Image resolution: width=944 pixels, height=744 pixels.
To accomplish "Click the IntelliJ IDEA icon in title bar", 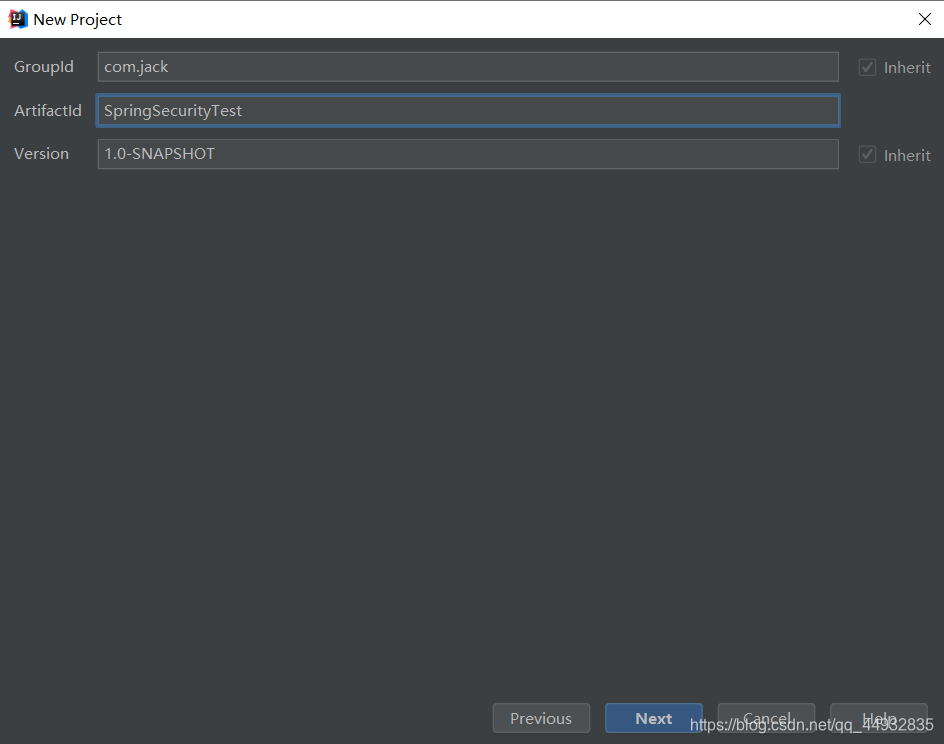I will [x=18, y=19].
